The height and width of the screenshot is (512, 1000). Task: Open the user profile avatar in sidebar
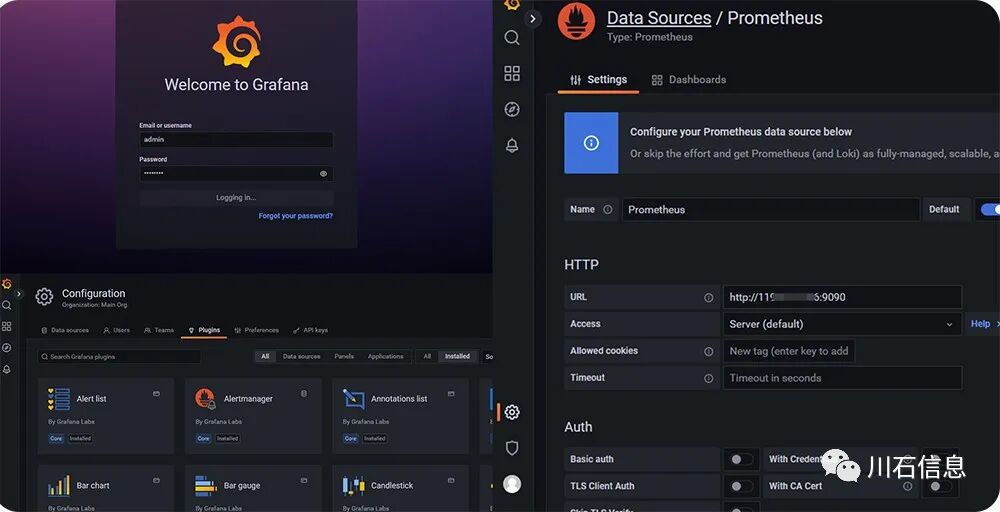(x=511, y=484)
